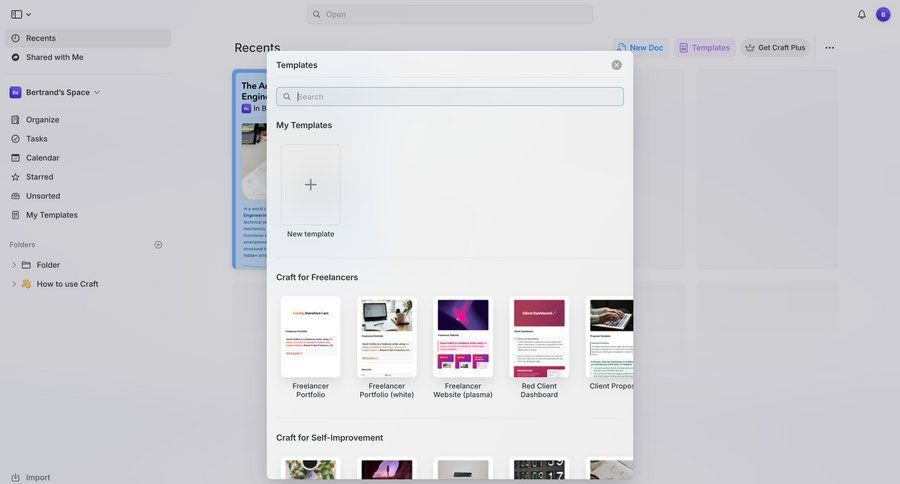The image size is (900, 484).
Task: Open sidebar layout dropdown chevron
Action: tap(29, 14)
